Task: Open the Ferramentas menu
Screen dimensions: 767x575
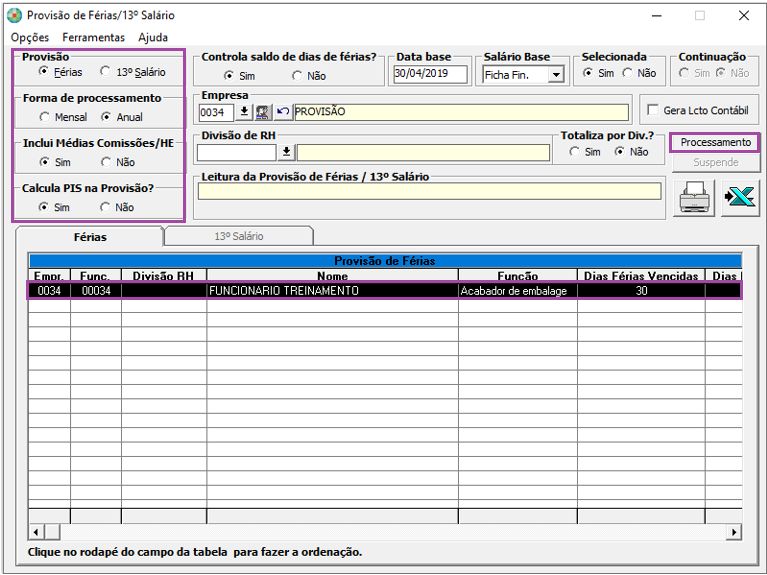Action: pyautogui.click(x=93, y=37)
